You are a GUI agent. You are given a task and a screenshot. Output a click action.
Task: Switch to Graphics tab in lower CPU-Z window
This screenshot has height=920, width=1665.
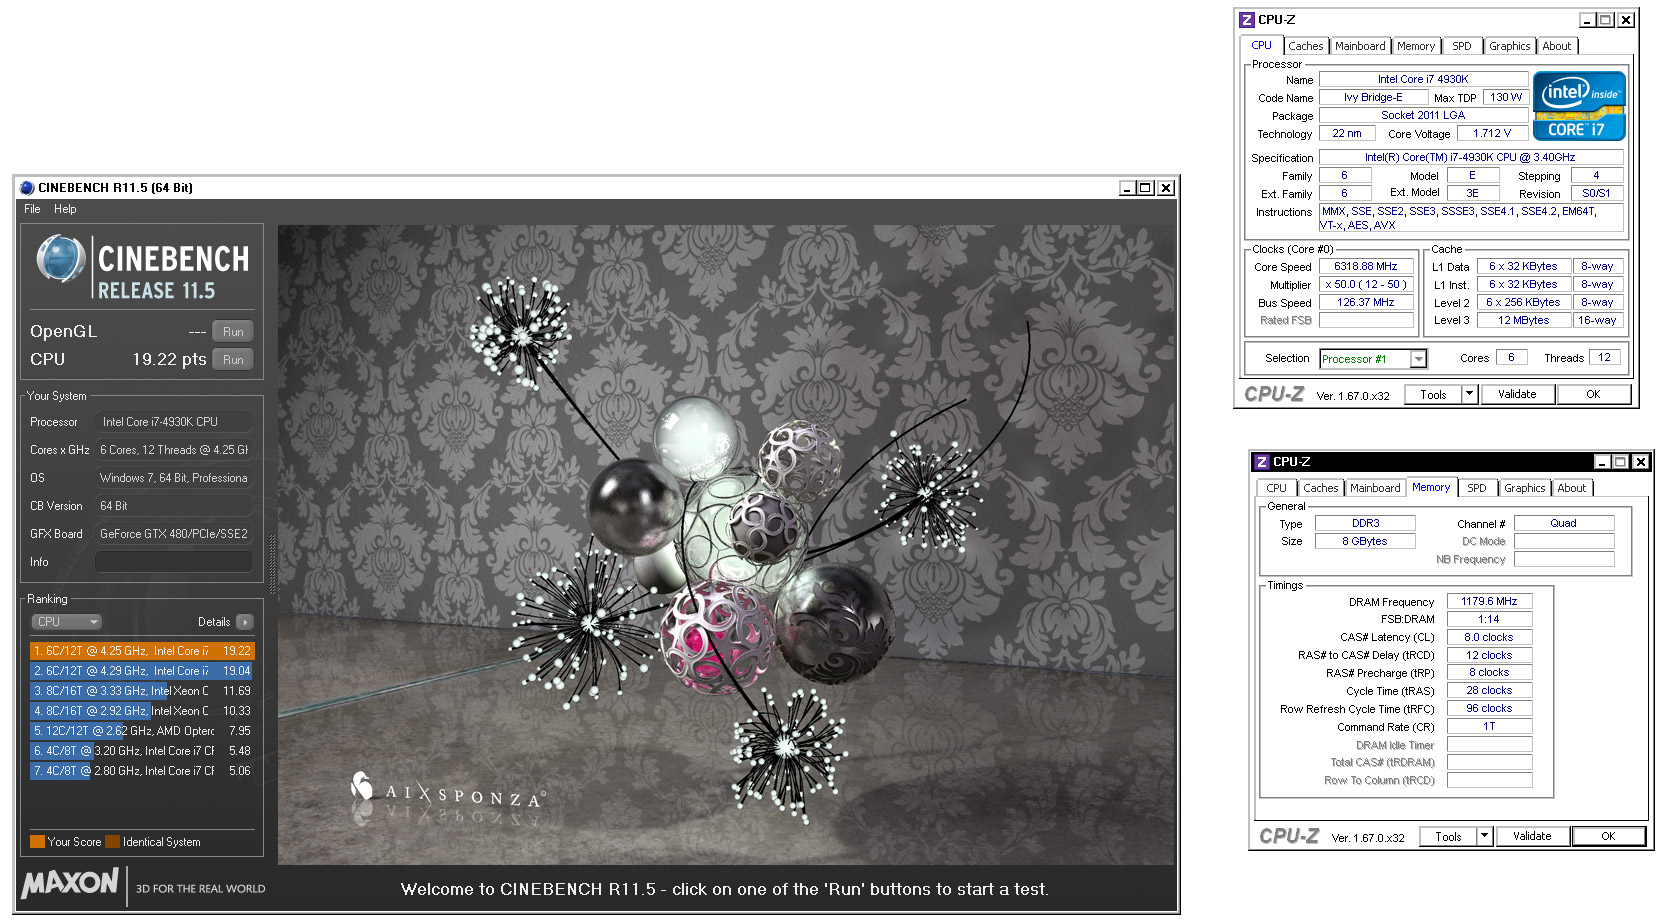(x=1525, y=488)
